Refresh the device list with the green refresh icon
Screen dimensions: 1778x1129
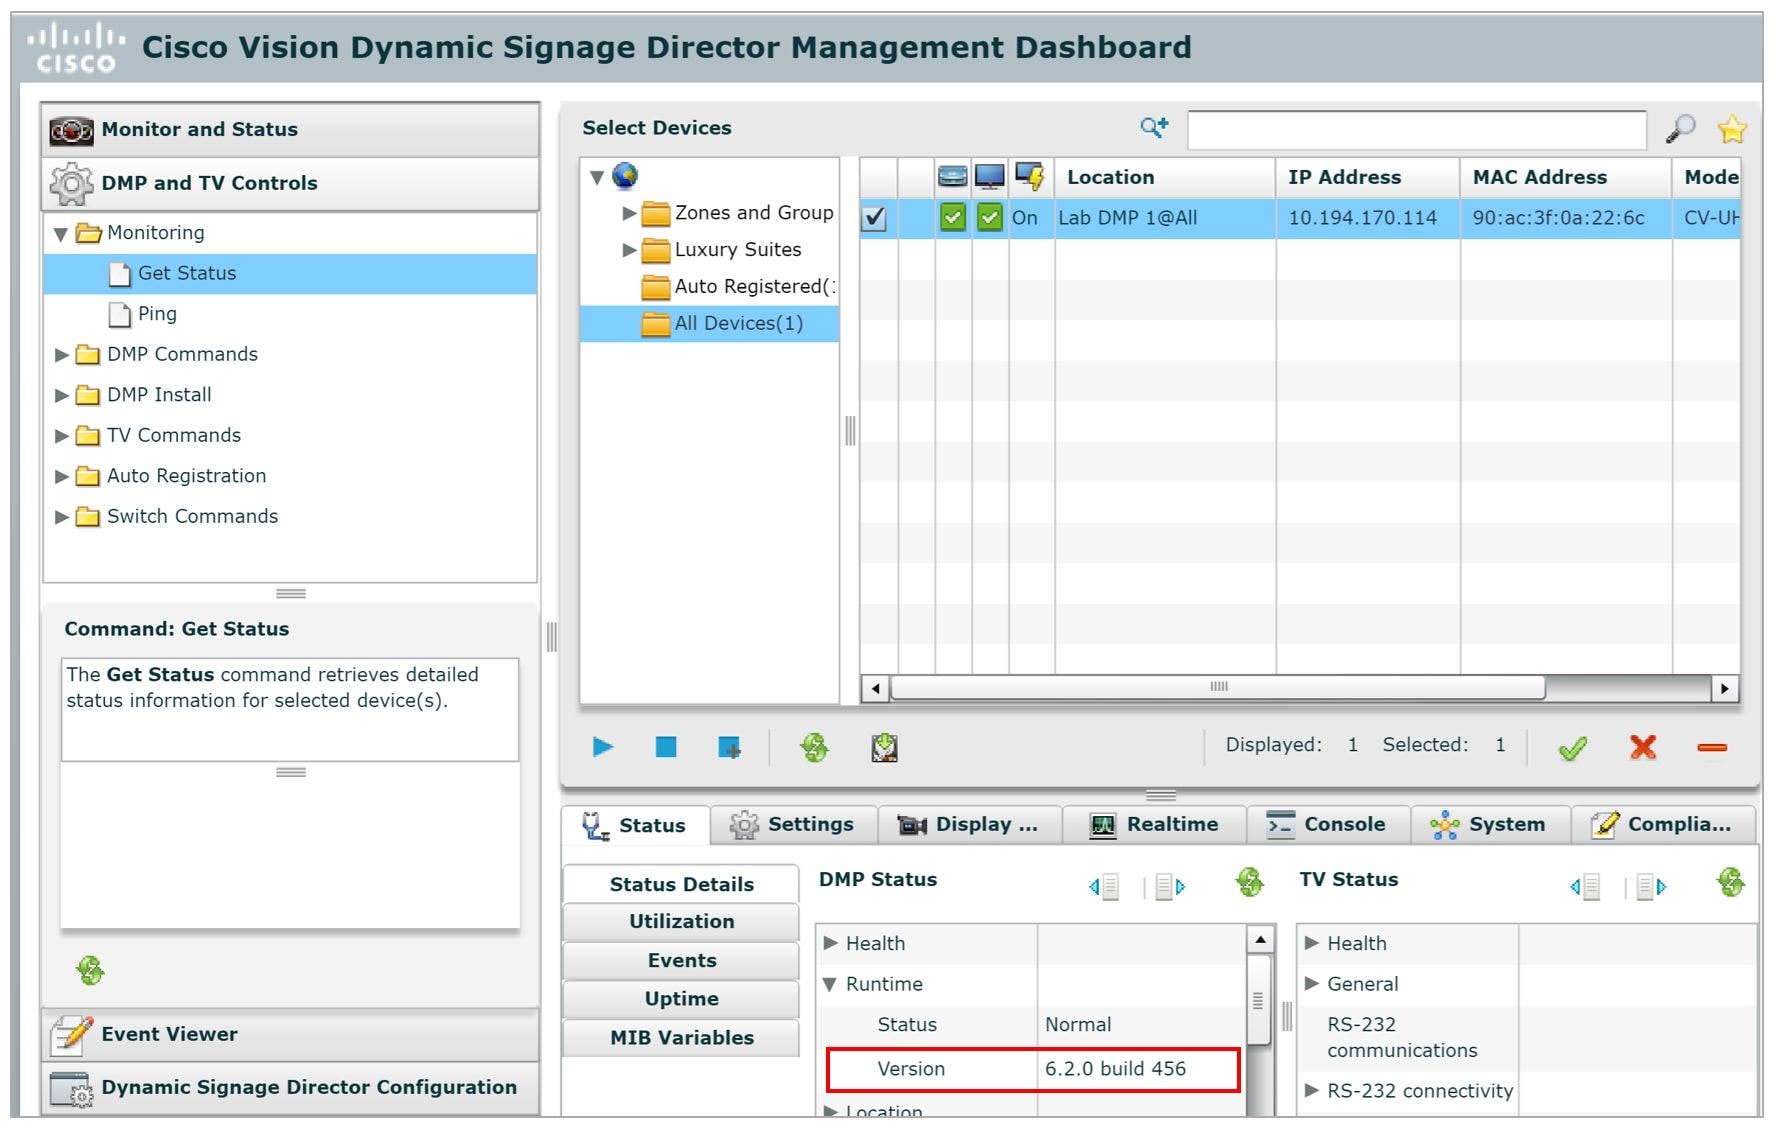(x=815, y=747)
